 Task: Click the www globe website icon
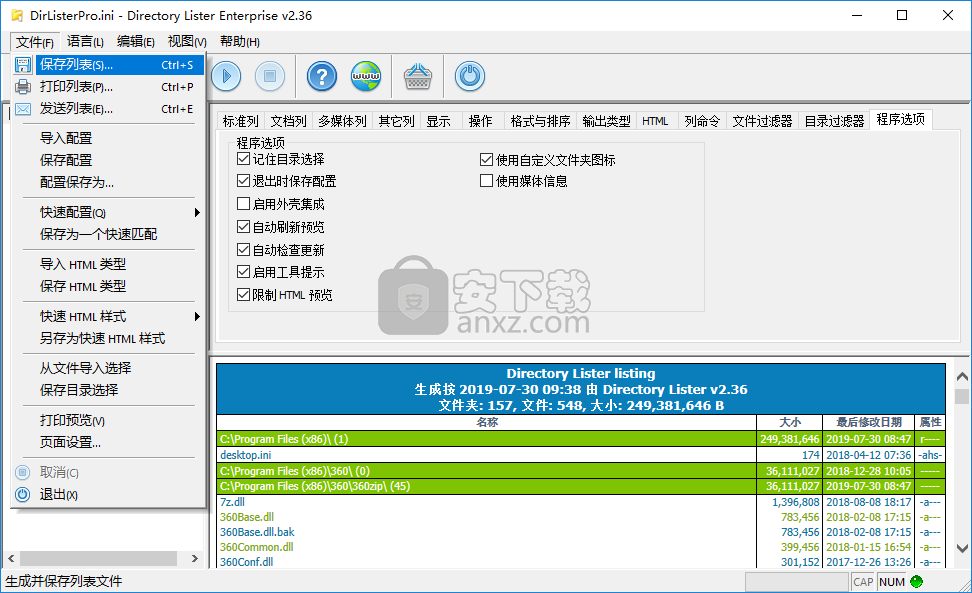coord(366,76)
